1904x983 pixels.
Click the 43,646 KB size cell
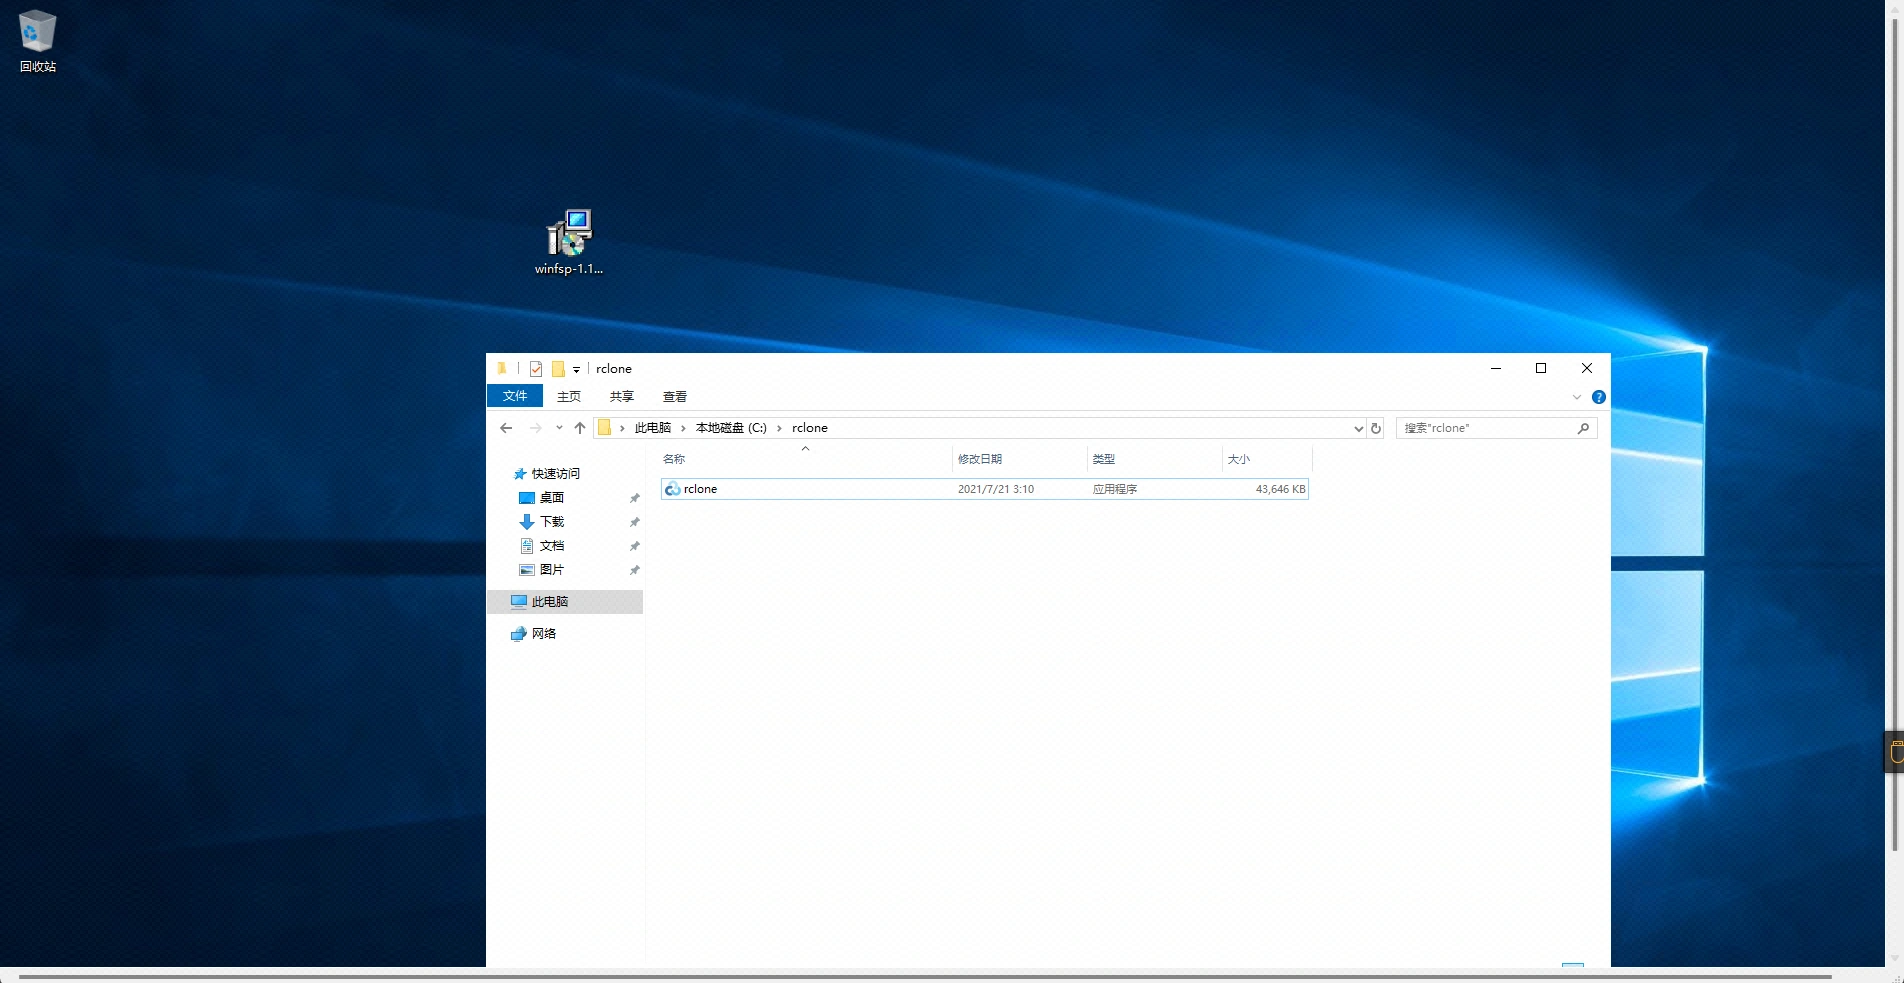1280,489
